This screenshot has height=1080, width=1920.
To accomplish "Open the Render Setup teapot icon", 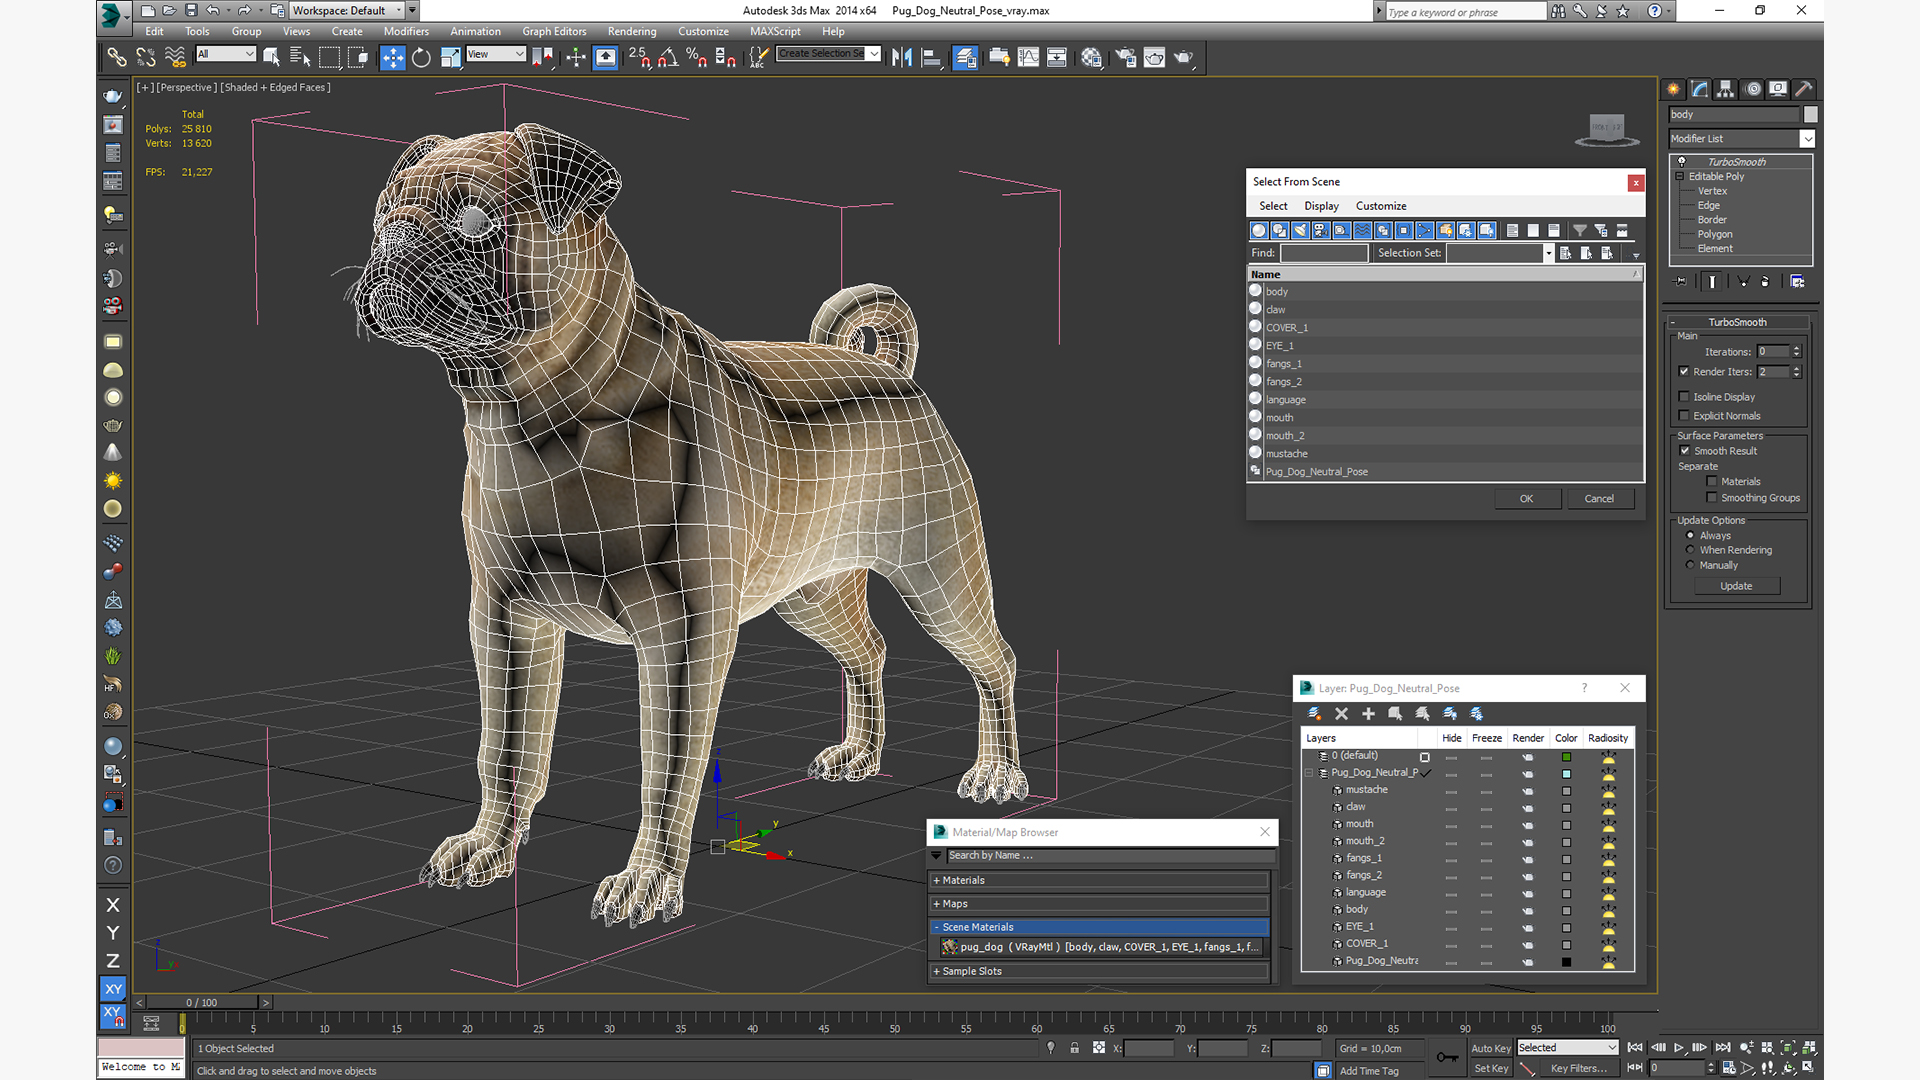I will click(x=1126, y=57).
